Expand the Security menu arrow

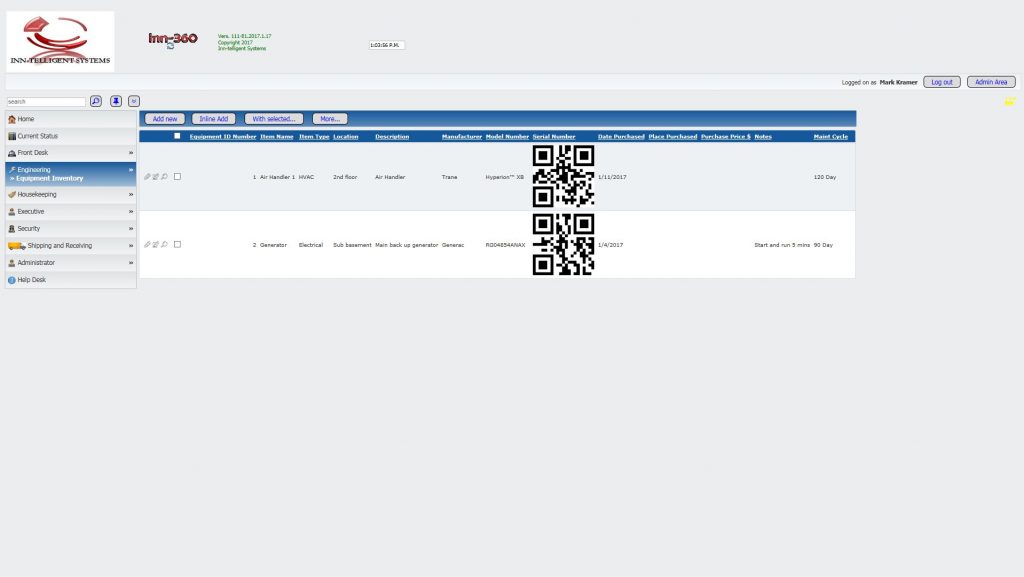pyautogui.click(x=131, y=228)
